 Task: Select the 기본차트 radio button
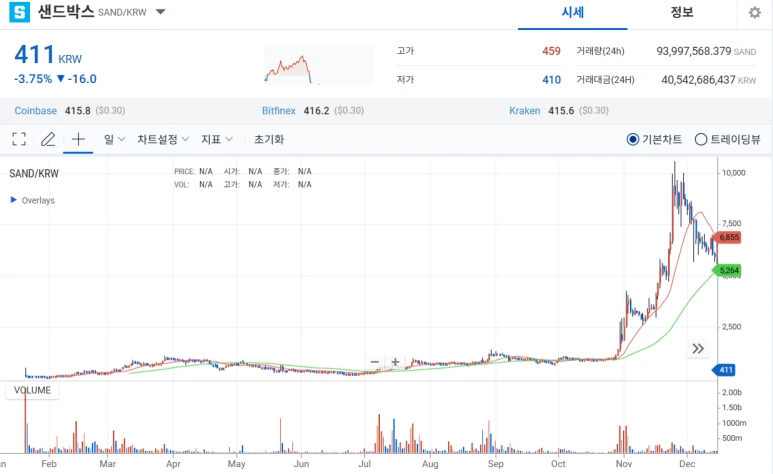coord(632,140)
